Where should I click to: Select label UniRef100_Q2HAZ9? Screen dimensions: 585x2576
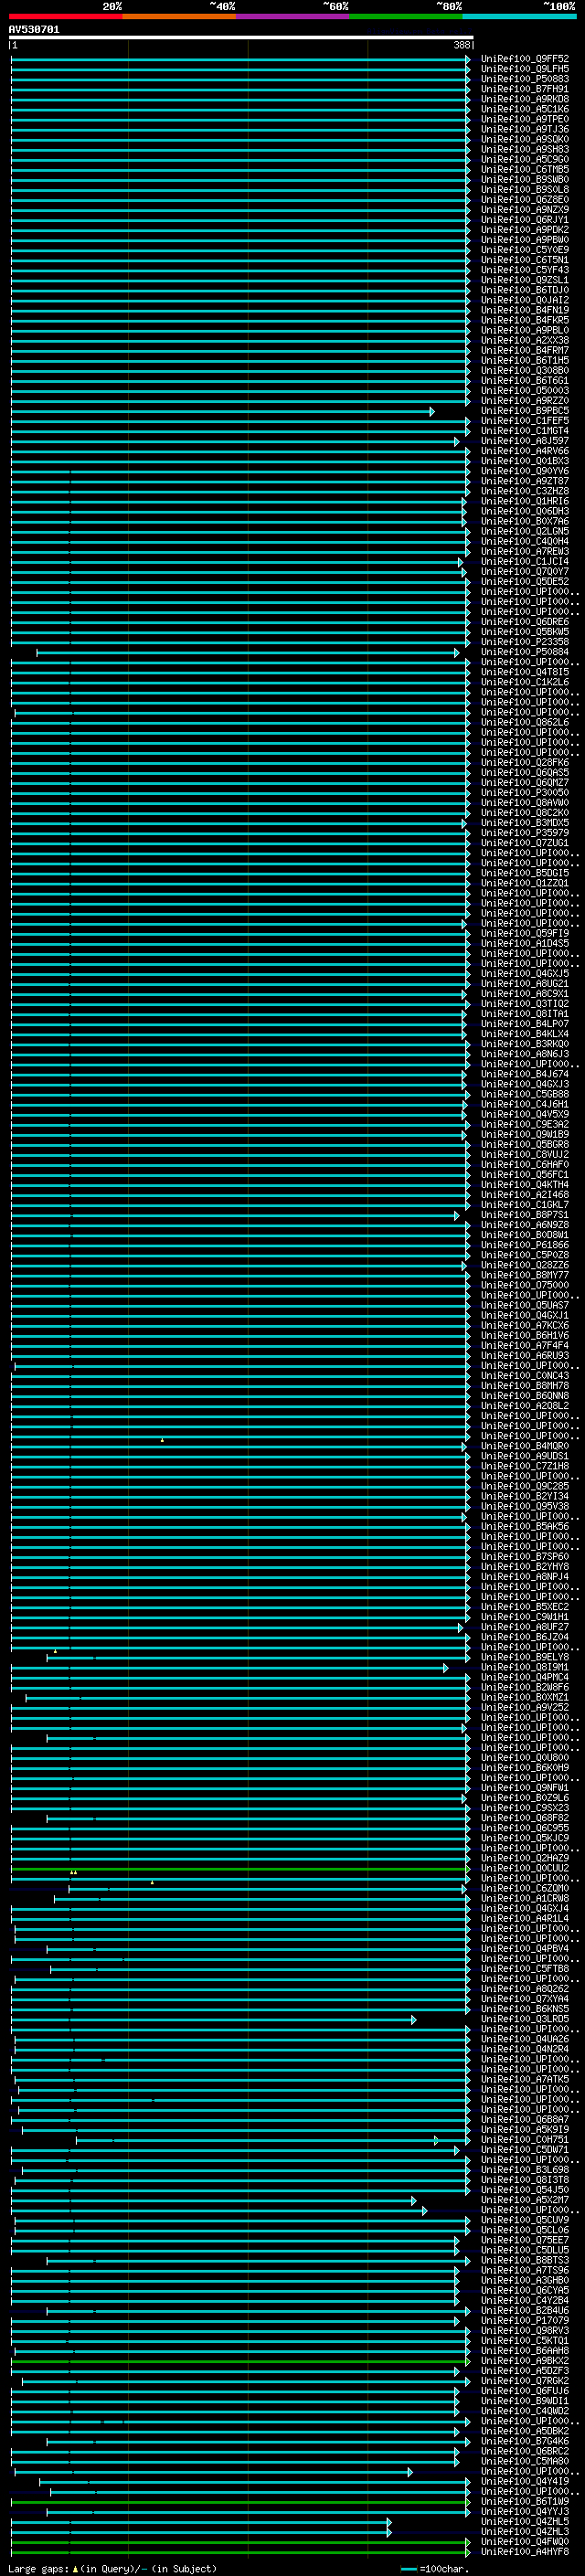(x=525, y=1858)
